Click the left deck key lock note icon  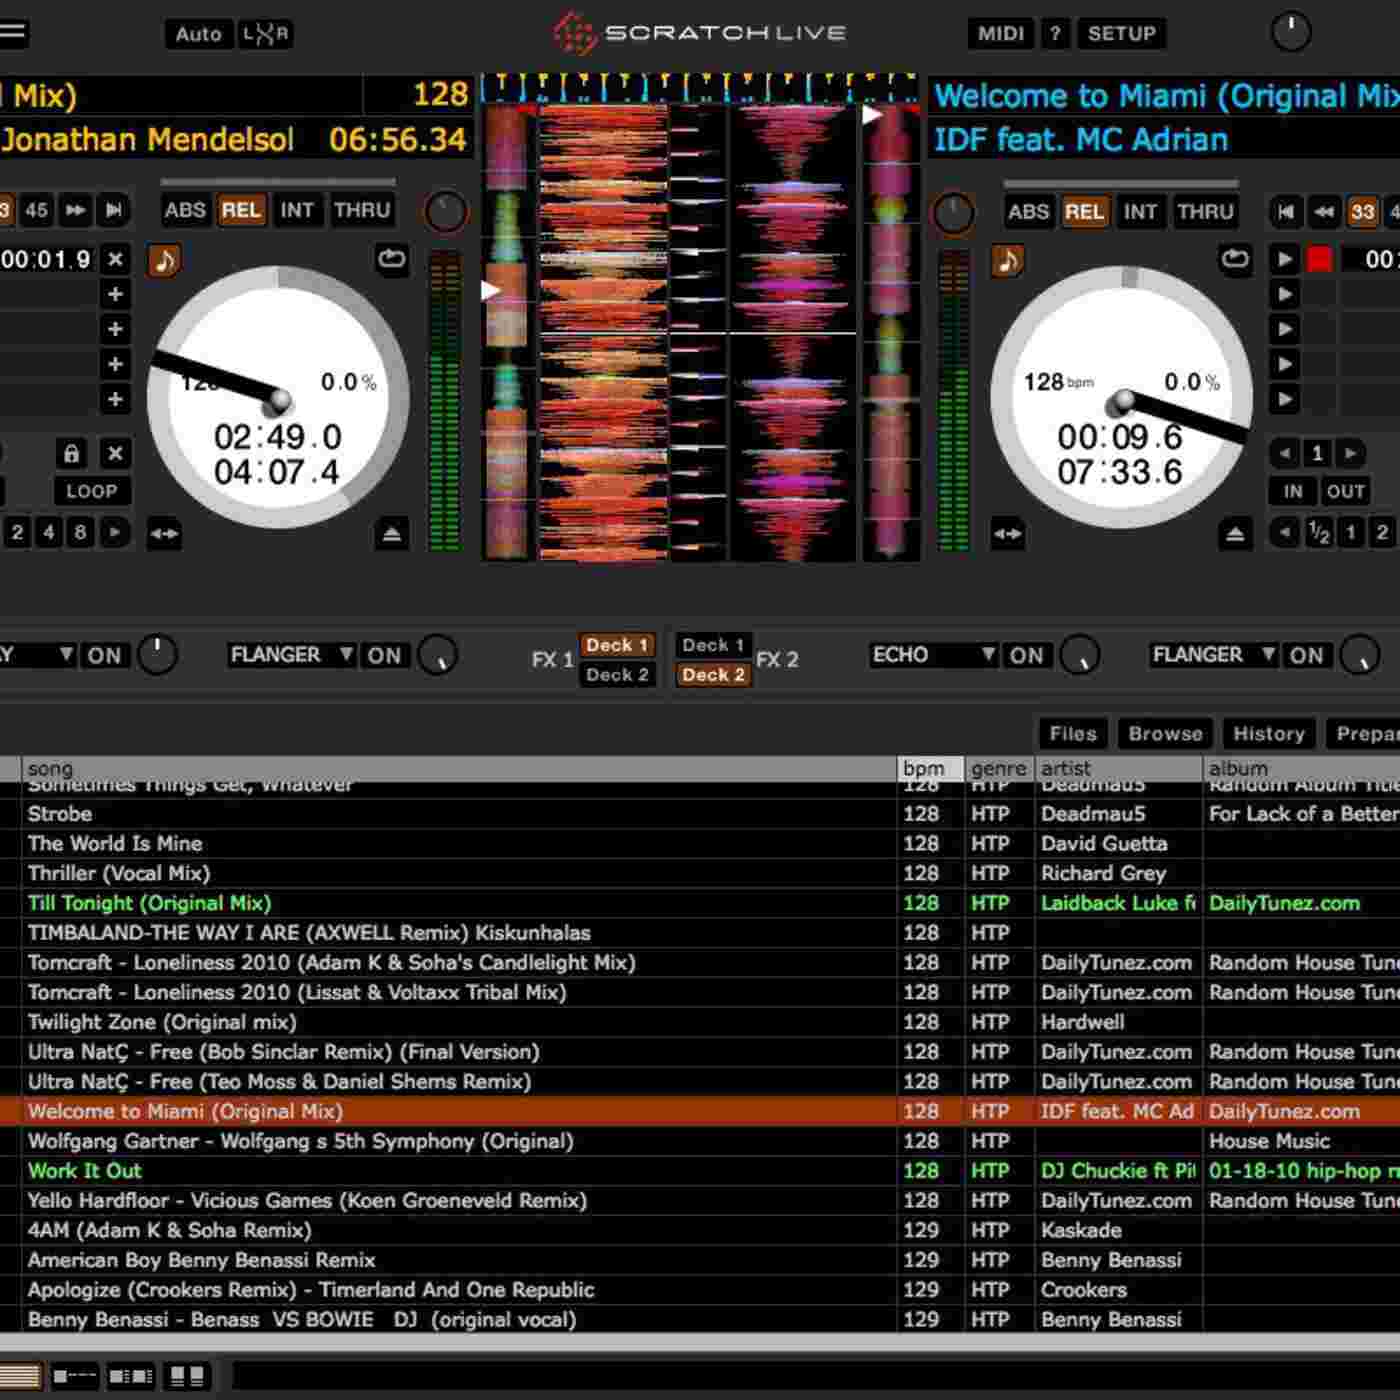164,261
